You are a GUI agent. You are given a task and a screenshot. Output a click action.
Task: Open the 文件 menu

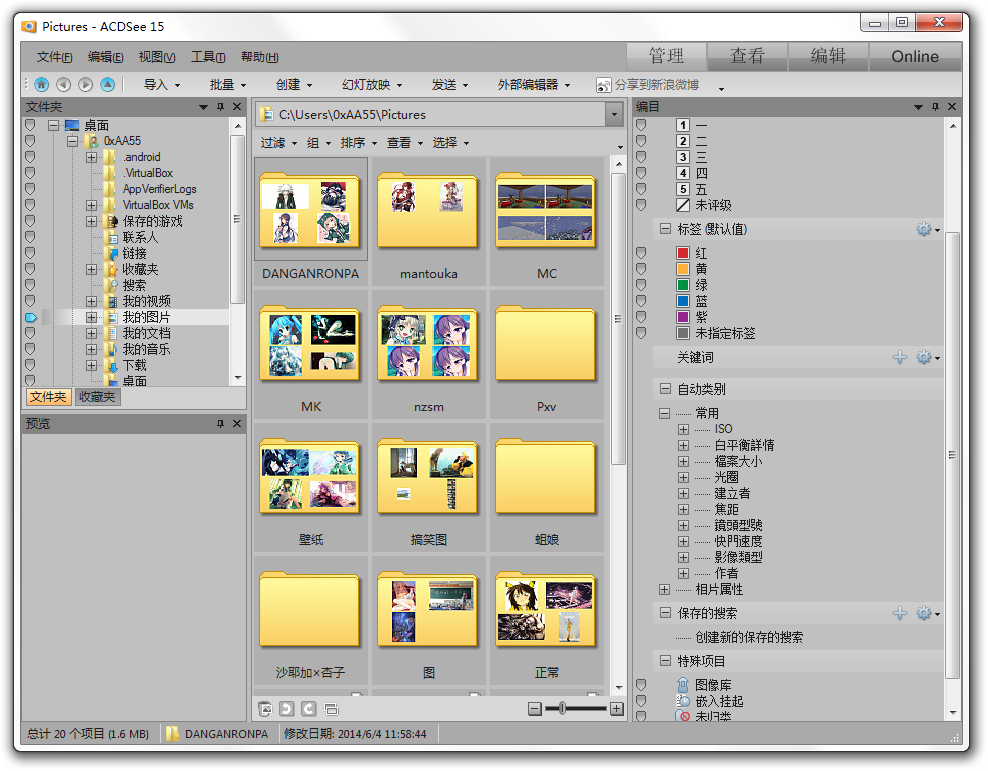[54, 57]
